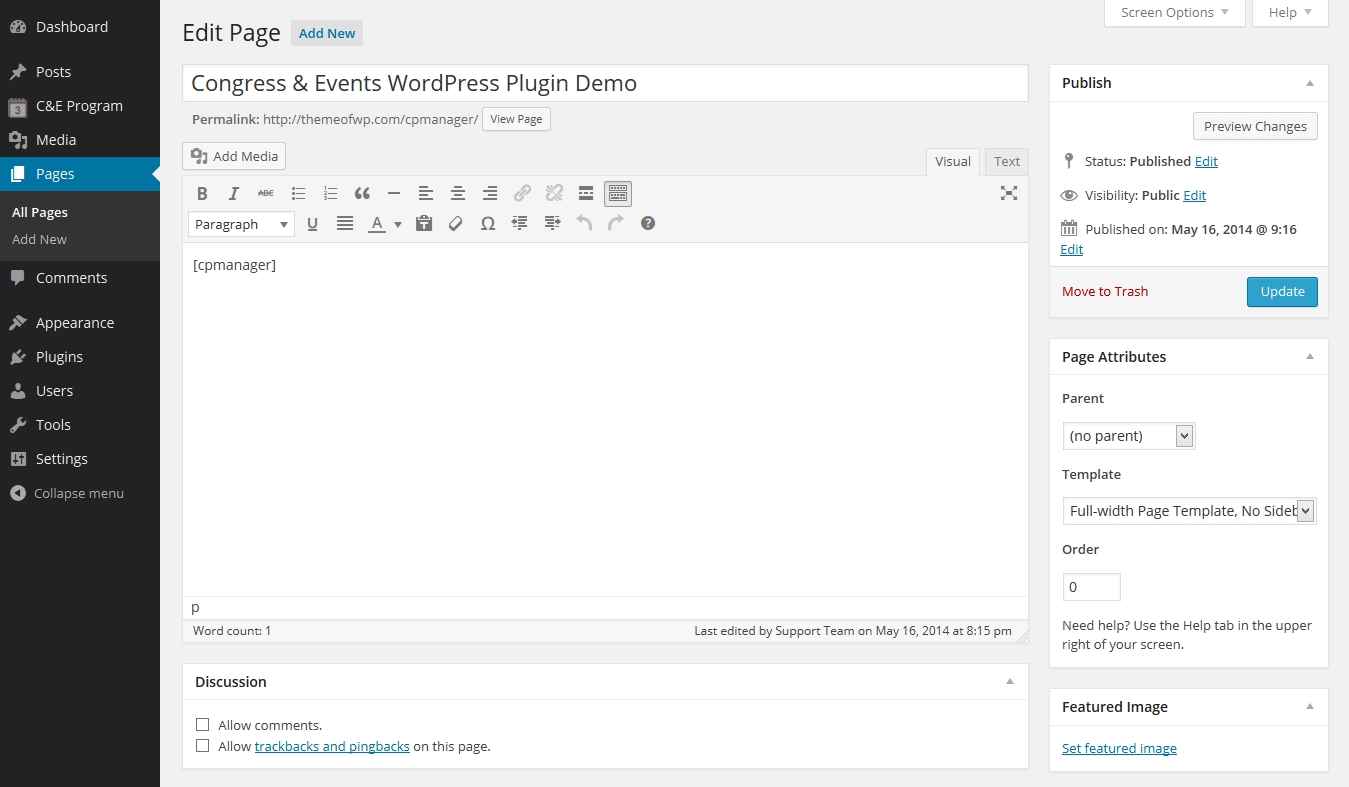Click the remove link icon
This screenshot has width=1349, height=787.
click(554, 193)
